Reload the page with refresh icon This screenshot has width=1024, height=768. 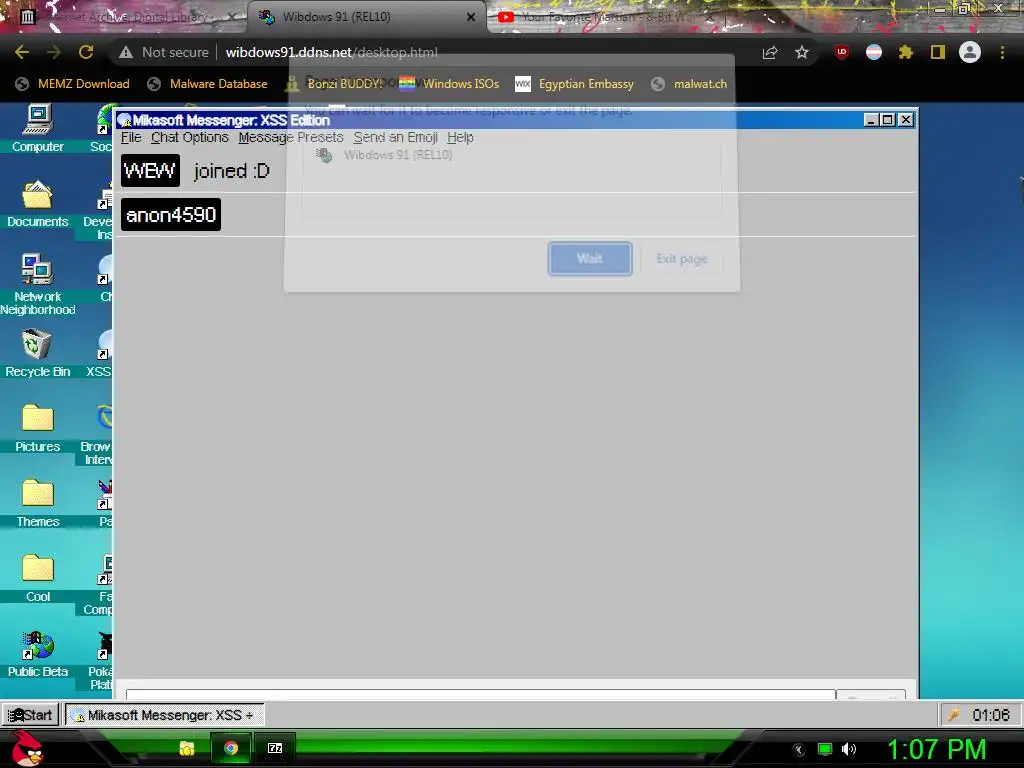pyautogui.click(x=86, y=52)
